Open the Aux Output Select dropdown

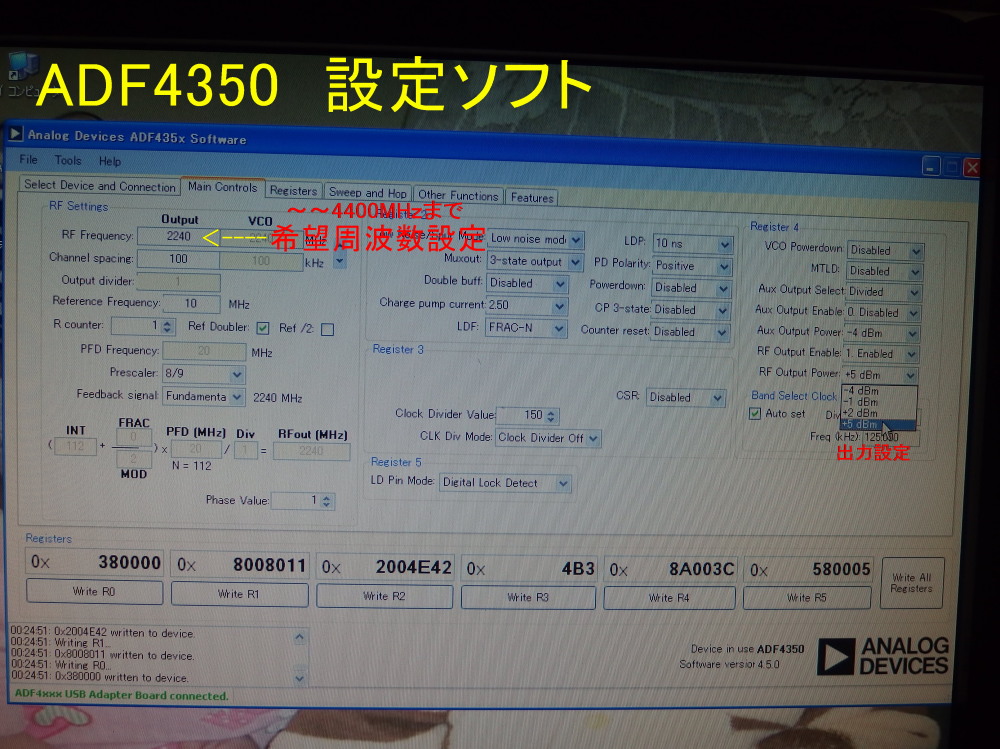click(x=915, y=293)
